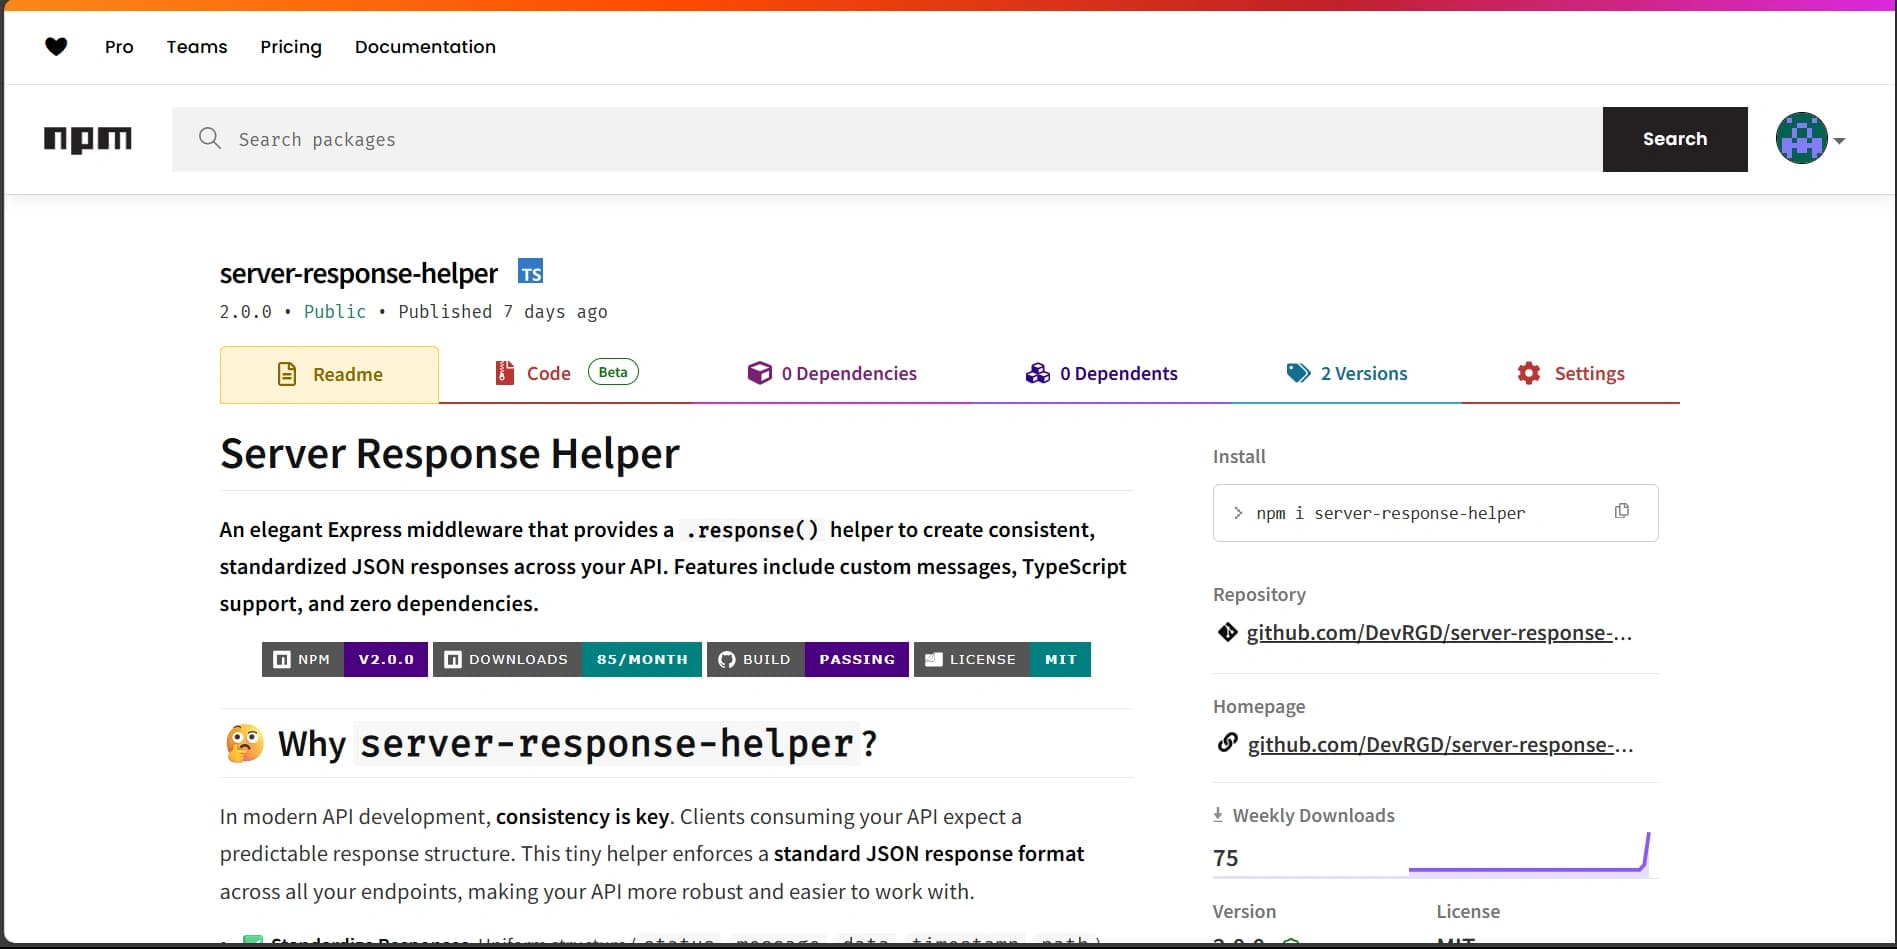This screenshot has height=949, width=1897.
Task: Open the Documentation menu item
Action: click(425, 47)
